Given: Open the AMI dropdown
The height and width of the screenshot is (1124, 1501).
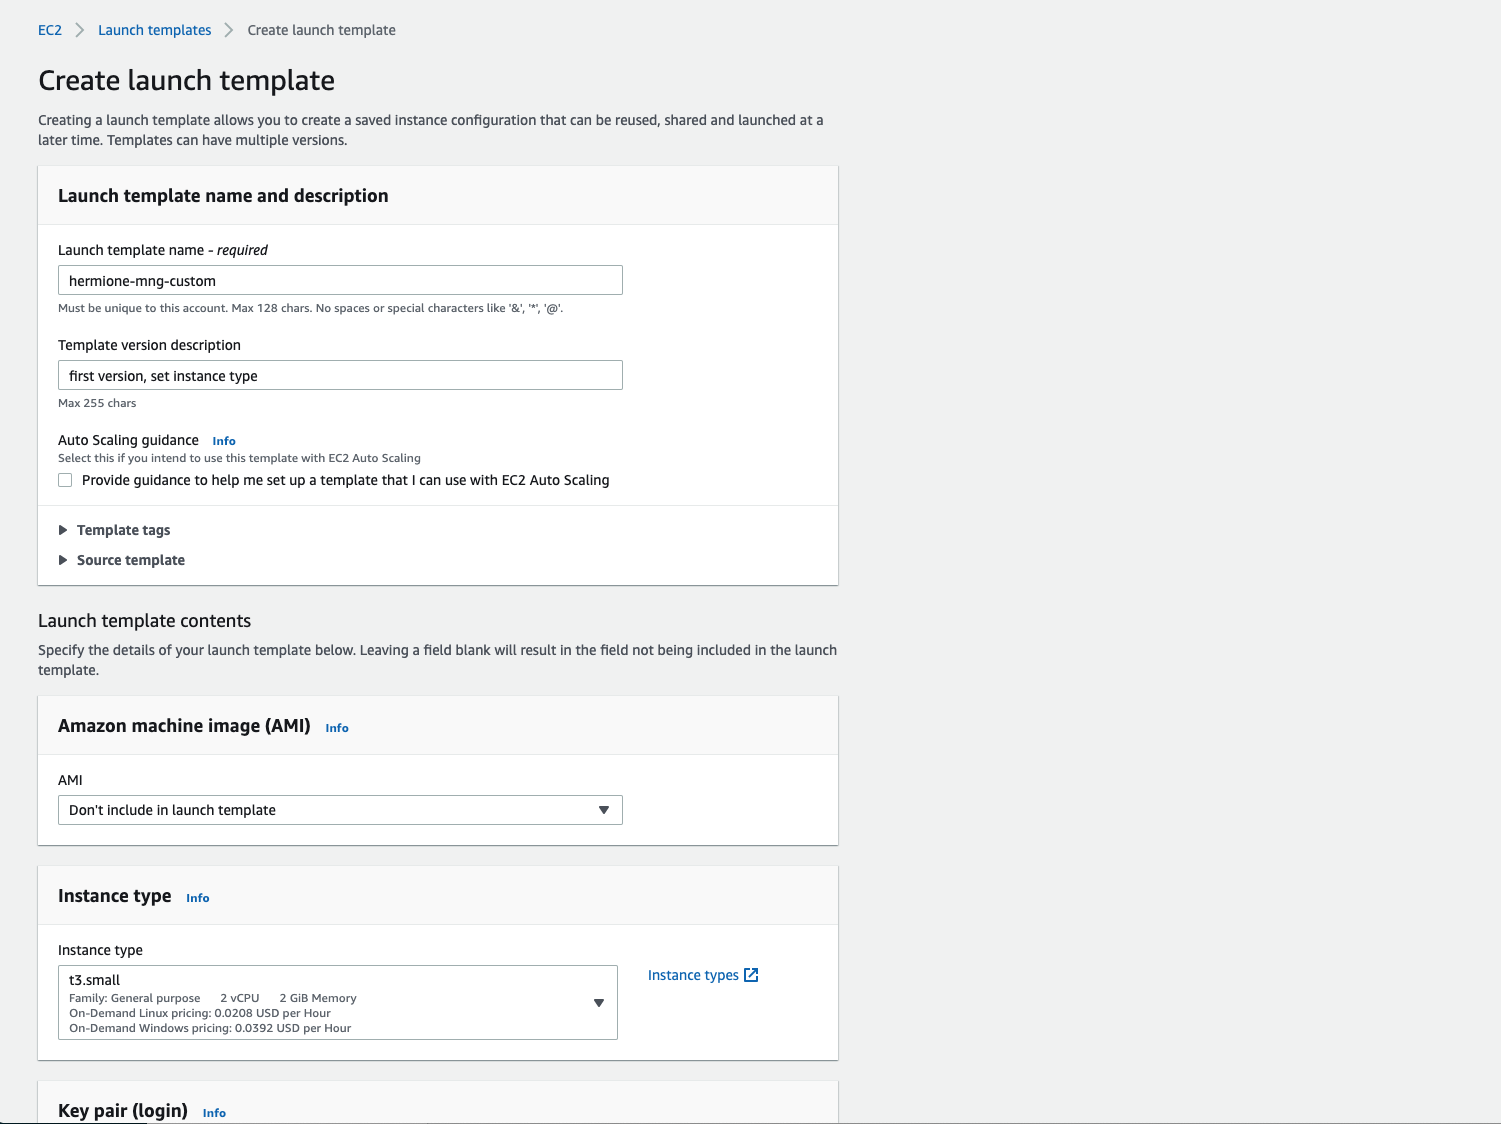Looking at the screenshot, I should click(340, 810).
